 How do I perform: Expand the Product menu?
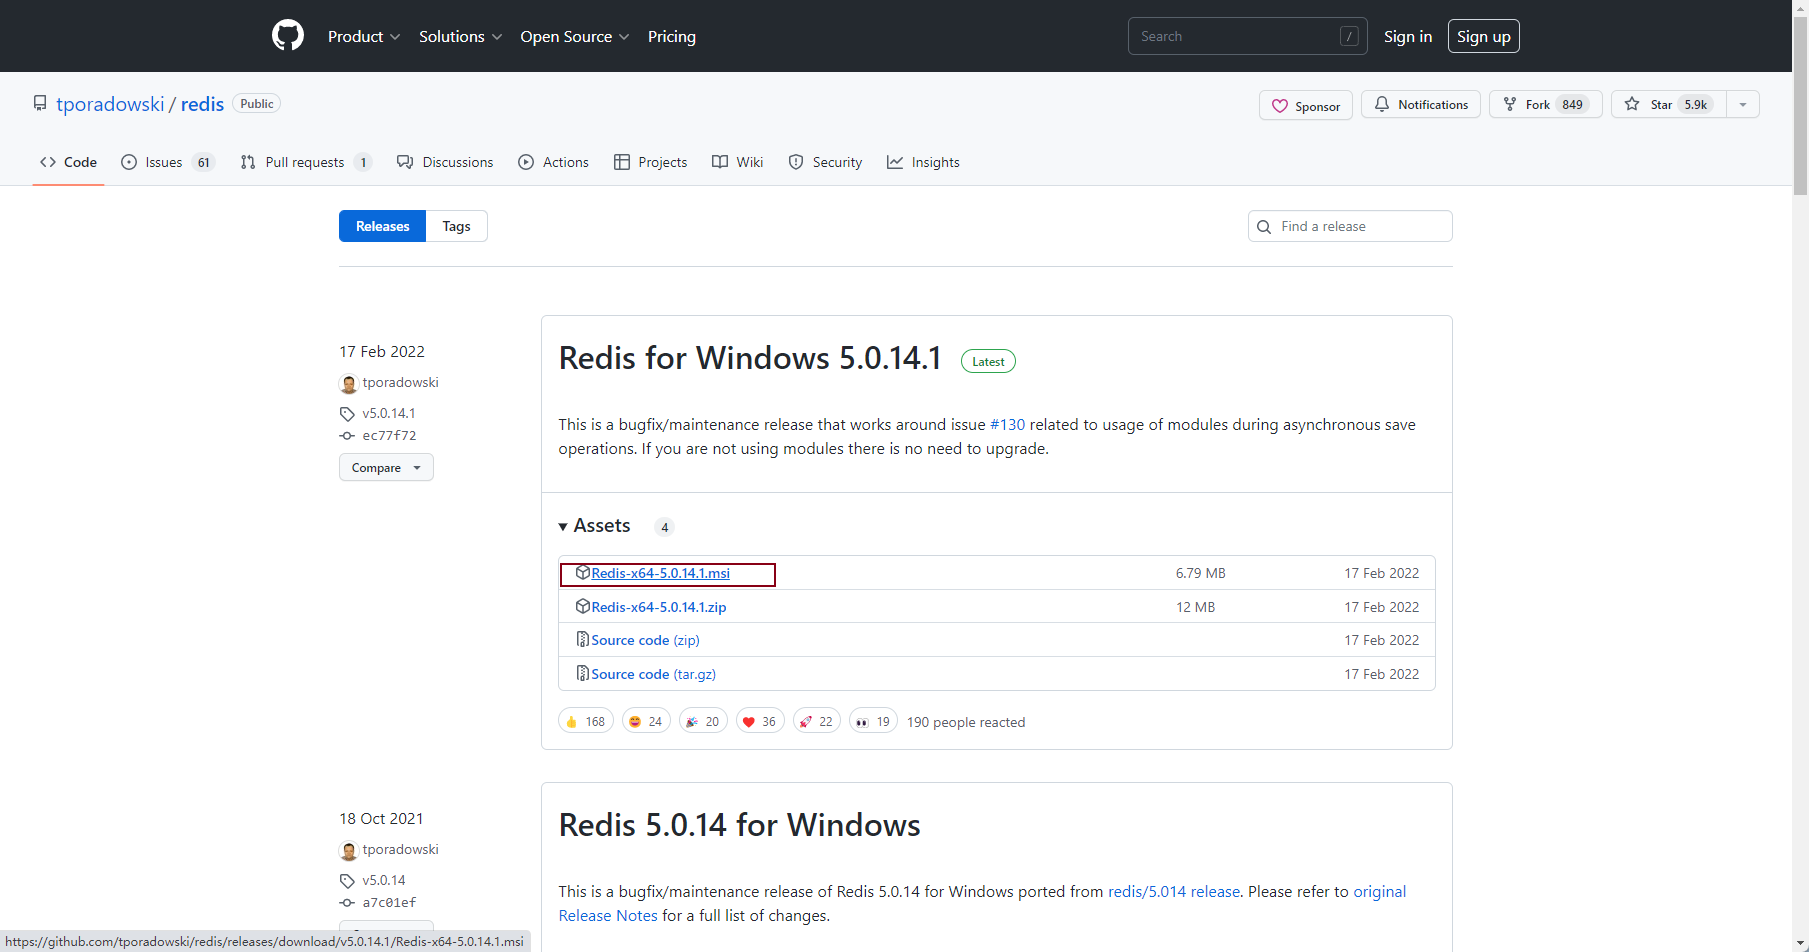pos(364,37)
